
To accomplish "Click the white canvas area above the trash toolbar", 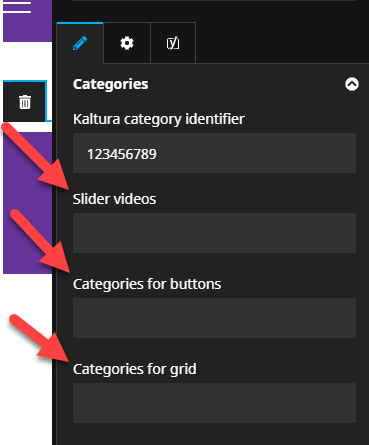I will pyautogui.click(x=28, y=61).
